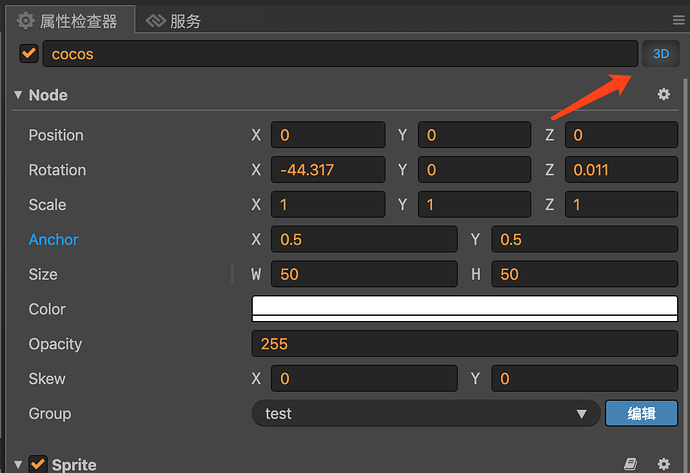The width and height of the screenshot is (690, 473).
Task: Click the 编辑 group button
Action: coord(641,413)
